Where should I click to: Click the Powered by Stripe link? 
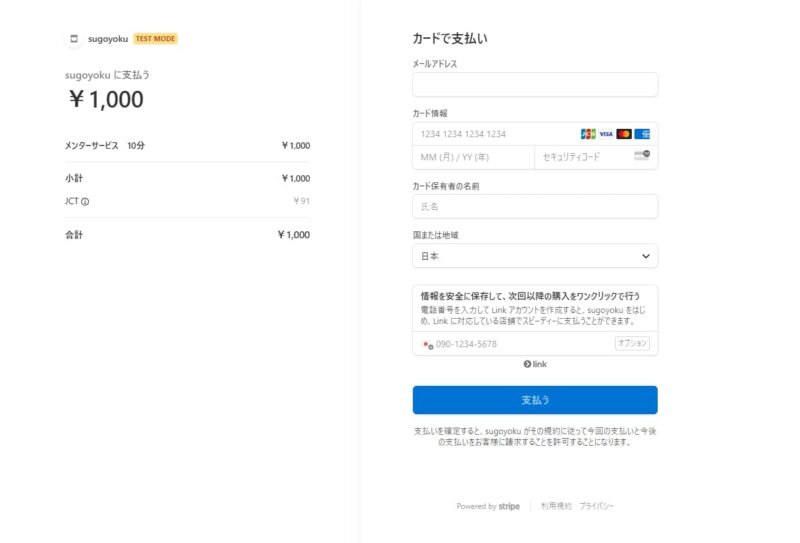[490, 506]
